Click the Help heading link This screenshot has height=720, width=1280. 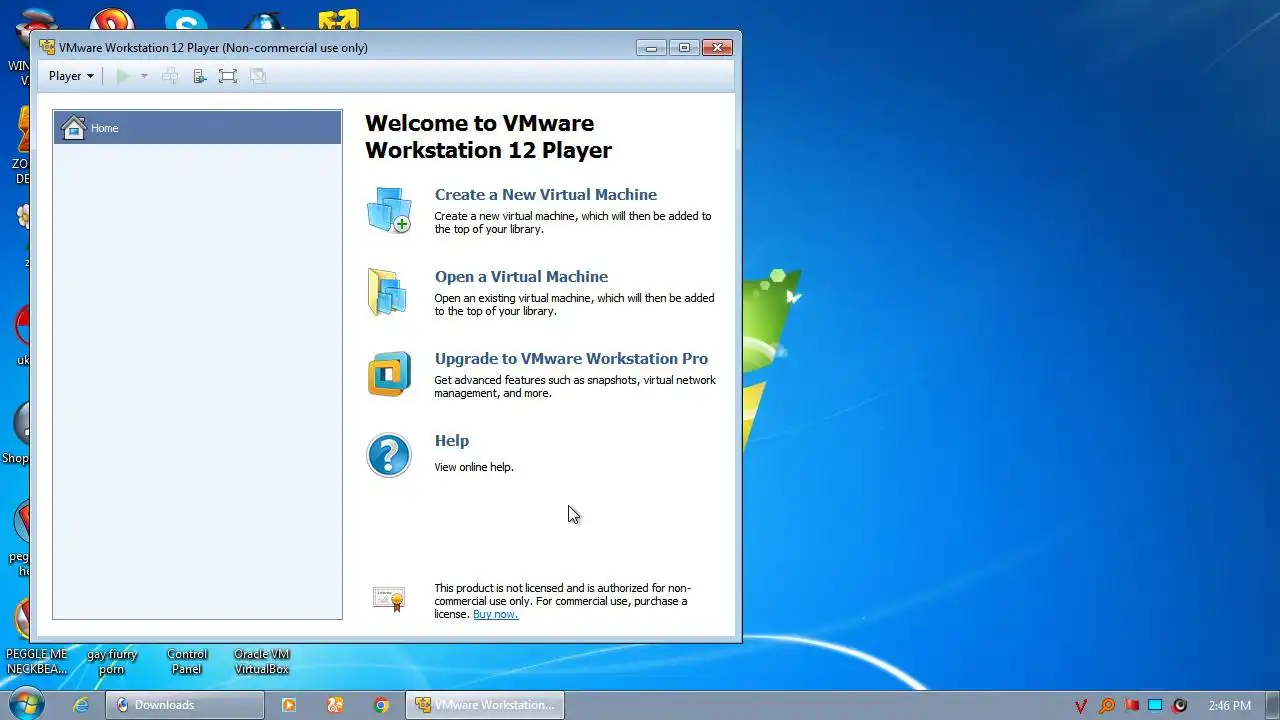point(452,440)
